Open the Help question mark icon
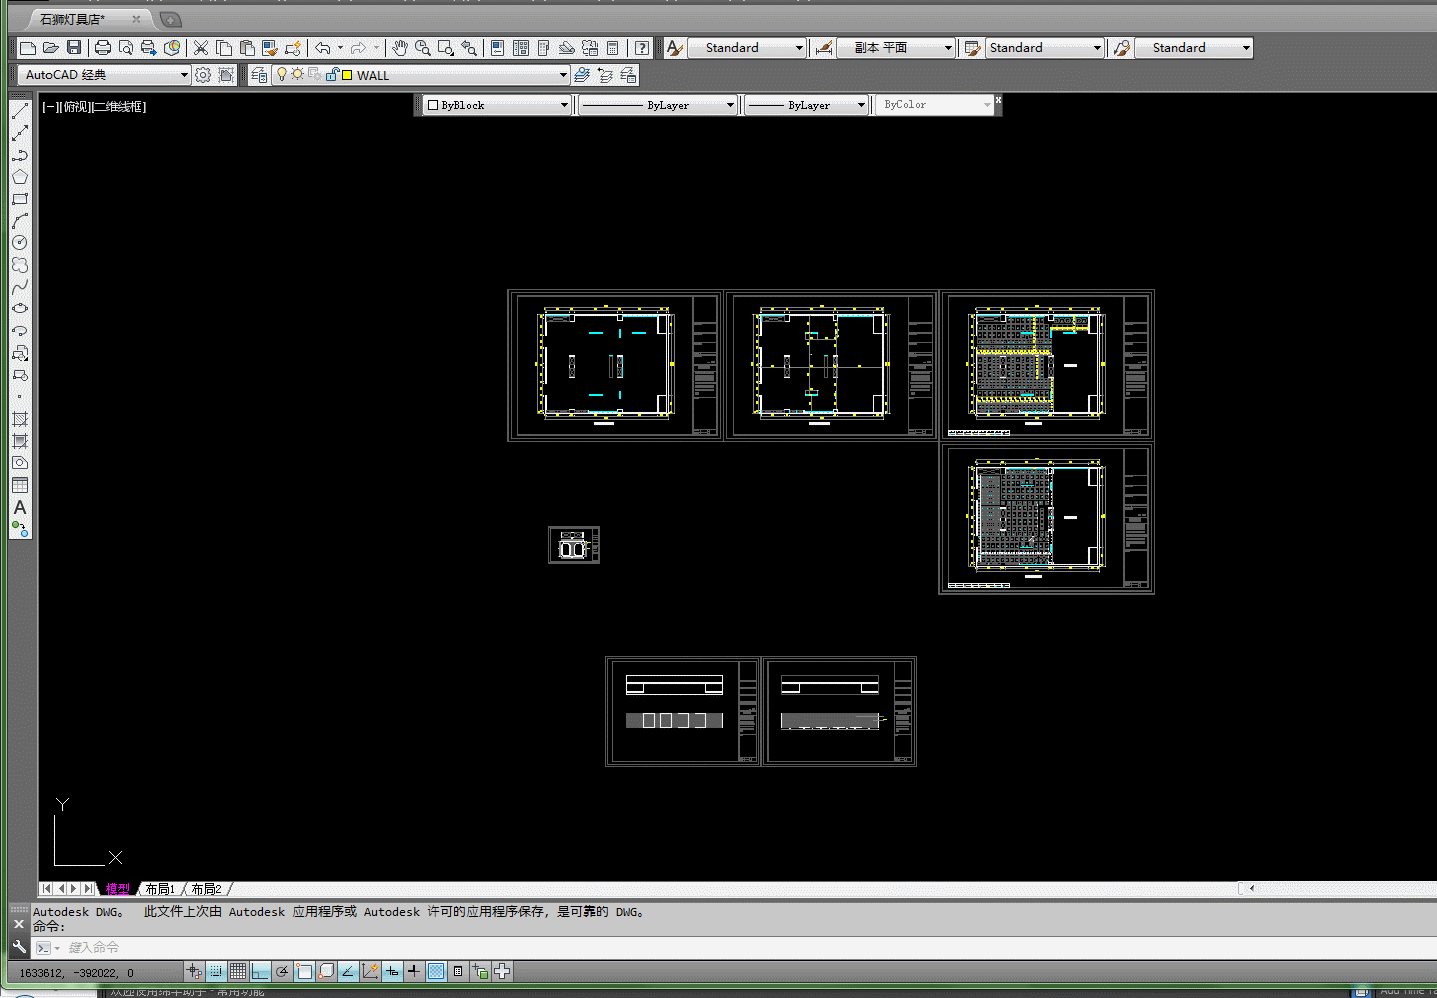 (642, 48)
